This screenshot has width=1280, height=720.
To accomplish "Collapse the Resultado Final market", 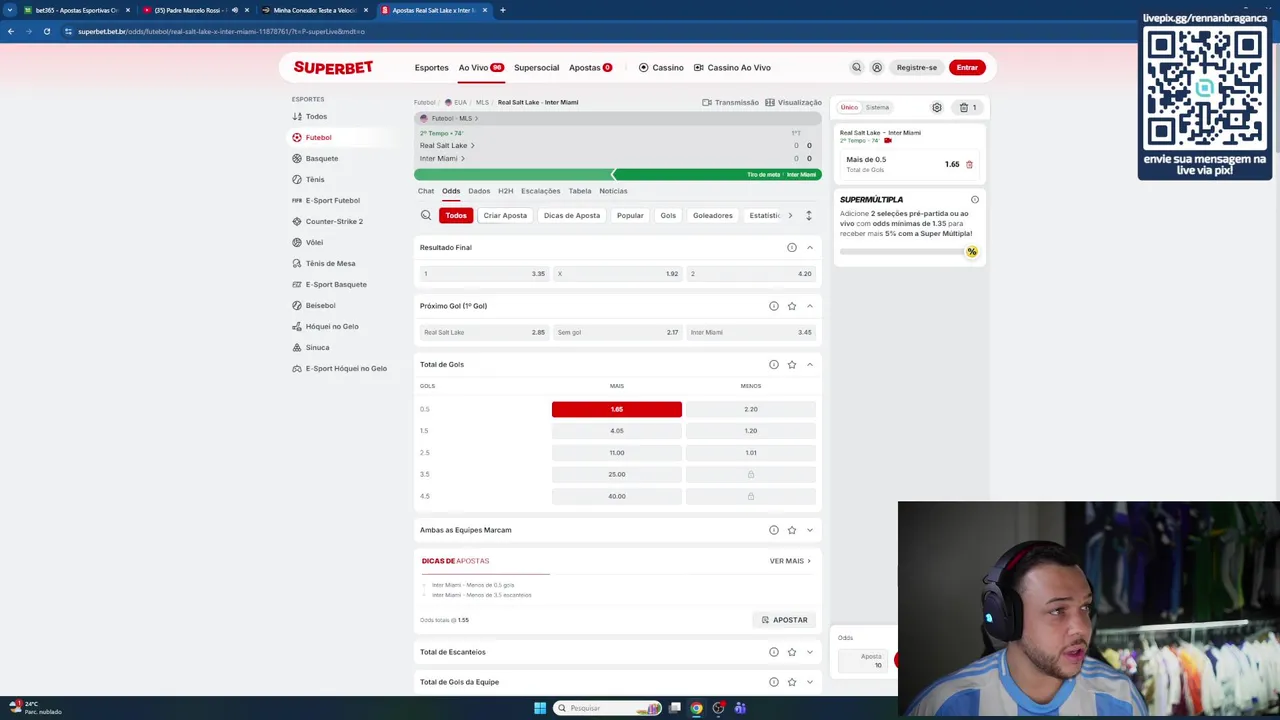I will [810, 247].
